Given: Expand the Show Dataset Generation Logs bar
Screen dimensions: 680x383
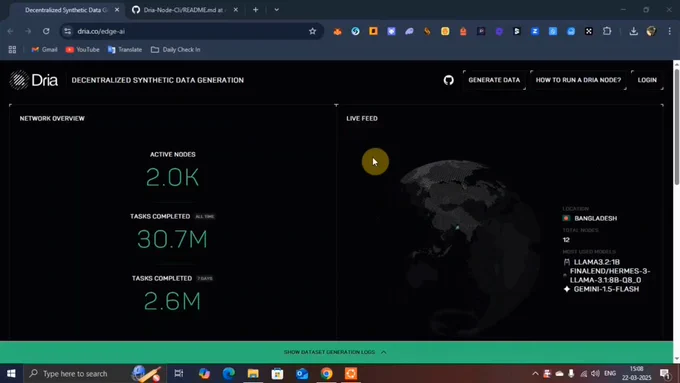Looking at the screenshot, I should tap(336, 352).
